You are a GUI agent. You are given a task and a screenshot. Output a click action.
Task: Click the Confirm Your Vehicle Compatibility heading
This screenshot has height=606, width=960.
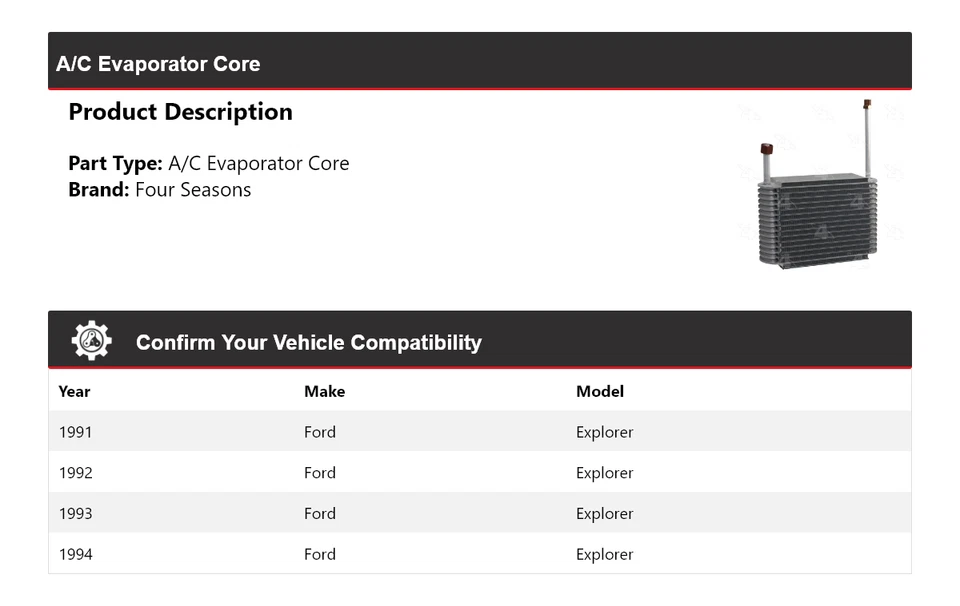coord(308,343)
